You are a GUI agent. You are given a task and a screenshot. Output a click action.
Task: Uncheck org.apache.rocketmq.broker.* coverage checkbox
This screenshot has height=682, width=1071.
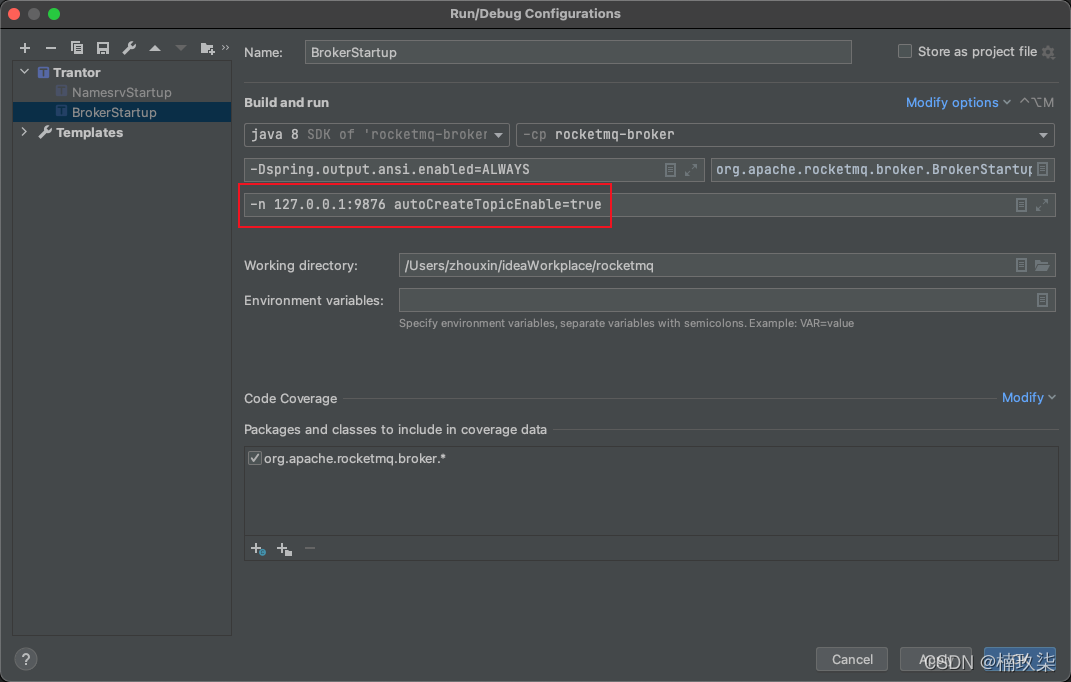pyautogui.click(x=254, y=459)
